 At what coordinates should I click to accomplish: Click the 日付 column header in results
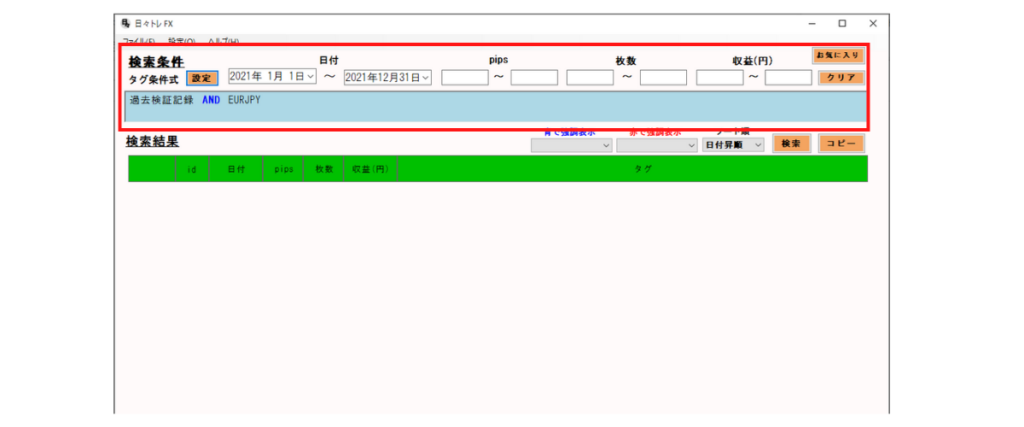pos(236,168)
